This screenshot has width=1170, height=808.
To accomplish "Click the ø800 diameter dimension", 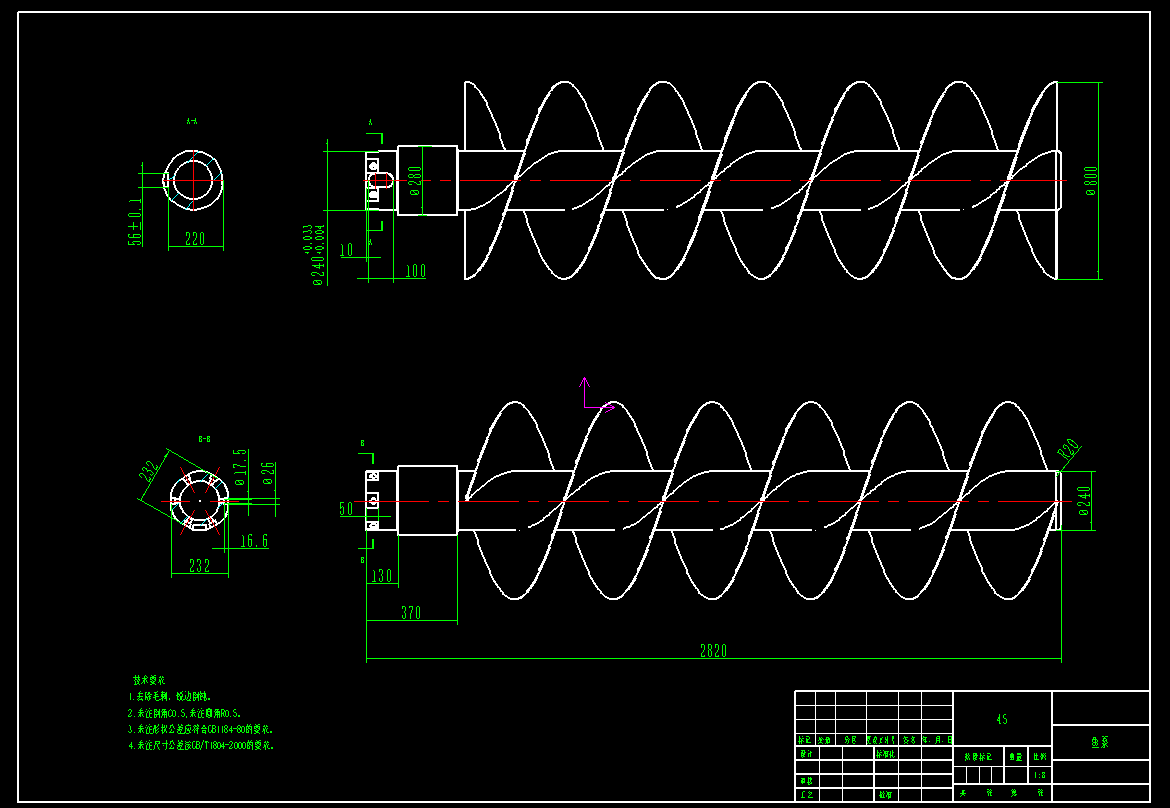I will pyautogui.click(x=1092, y=181).
